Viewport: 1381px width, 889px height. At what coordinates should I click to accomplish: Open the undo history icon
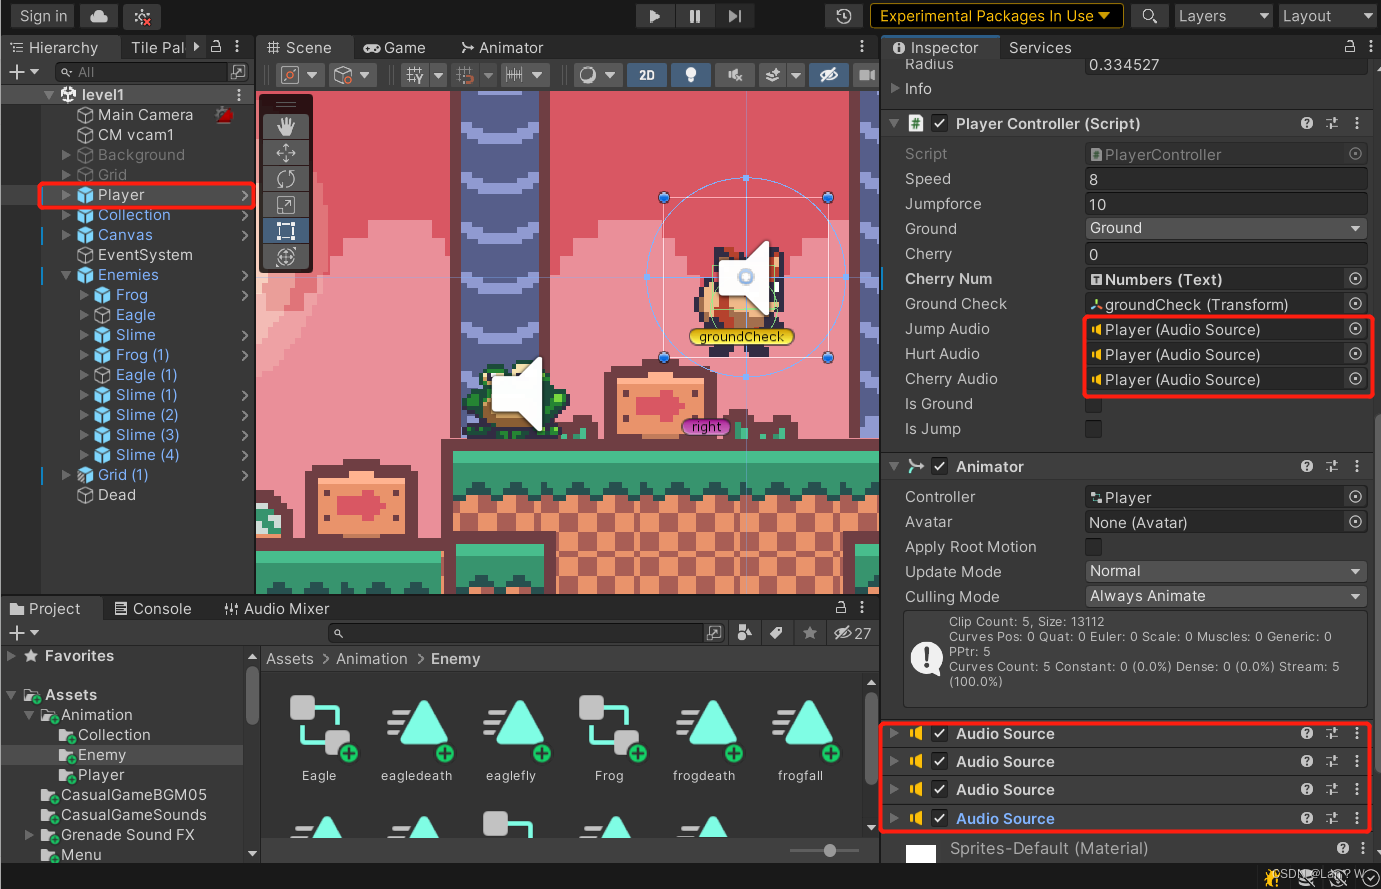[x=844, y=16]
